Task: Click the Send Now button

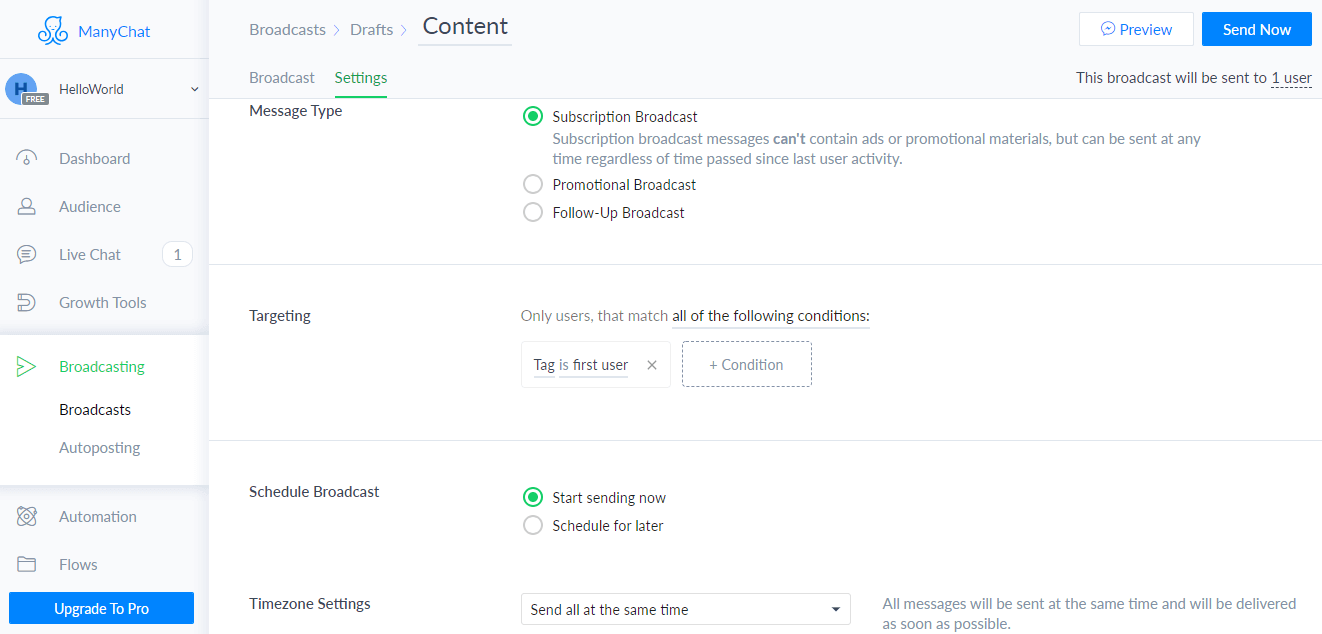Action: tap(1257, 29)
